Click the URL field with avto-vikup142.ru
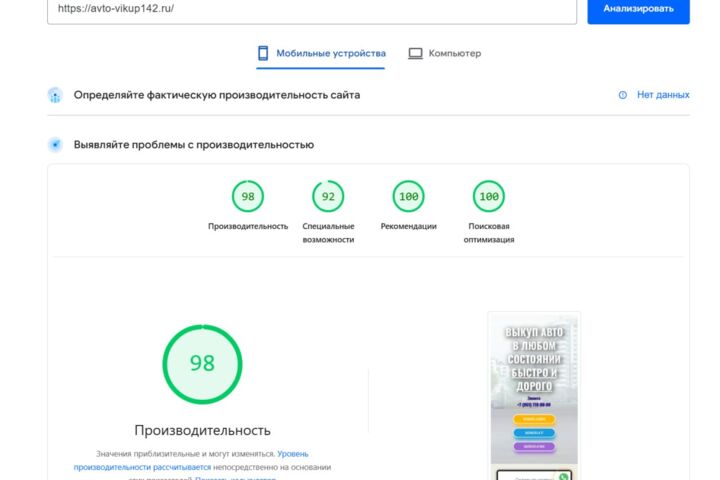720x480 pixels. point(312,9)
